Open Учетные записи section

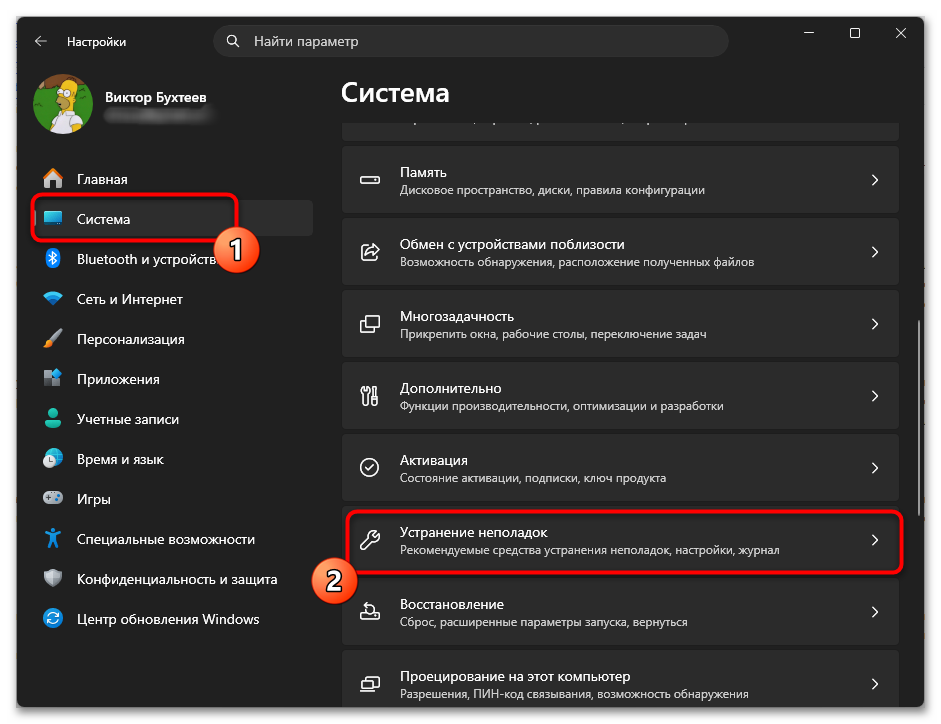click(x=174, y=418)
